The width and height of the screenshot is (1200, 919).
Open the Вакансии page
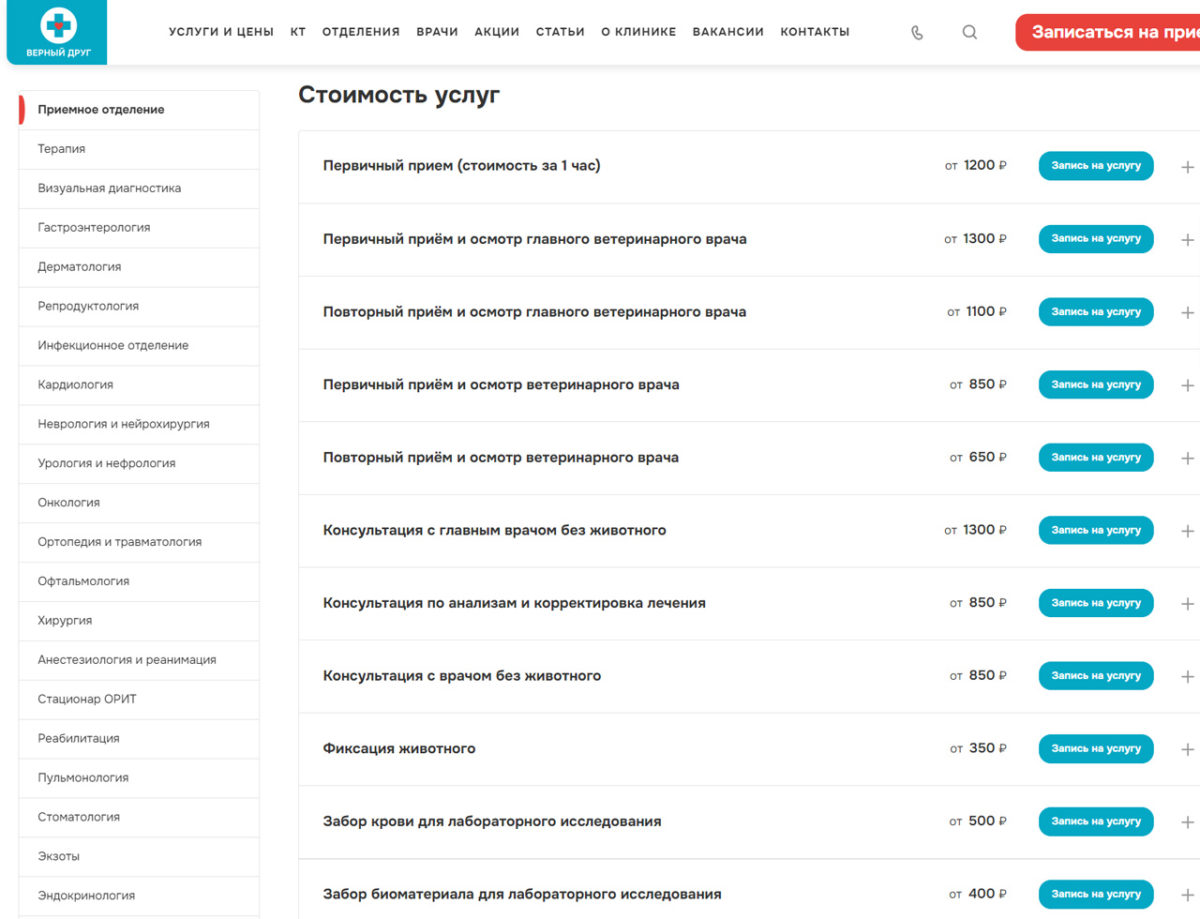[728, 32]
